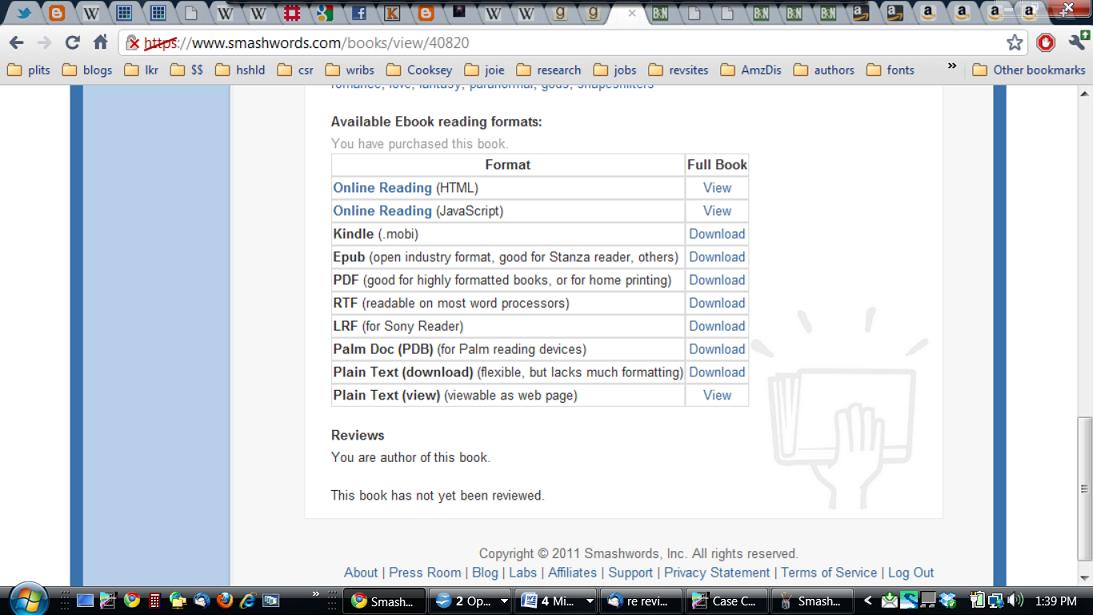
Task: Open the Terms of Service link
Action: [x=829, y=572]
